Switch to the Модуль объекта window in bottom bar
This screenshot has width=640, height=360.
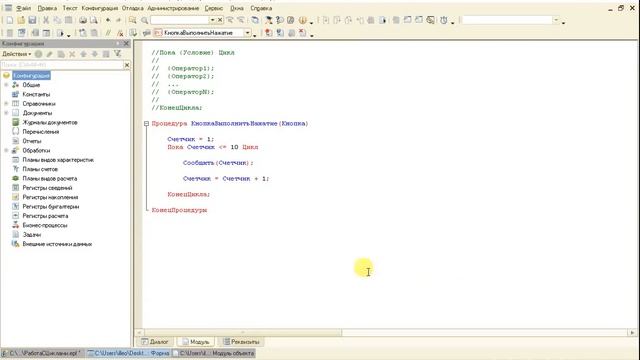coord(213,353)
